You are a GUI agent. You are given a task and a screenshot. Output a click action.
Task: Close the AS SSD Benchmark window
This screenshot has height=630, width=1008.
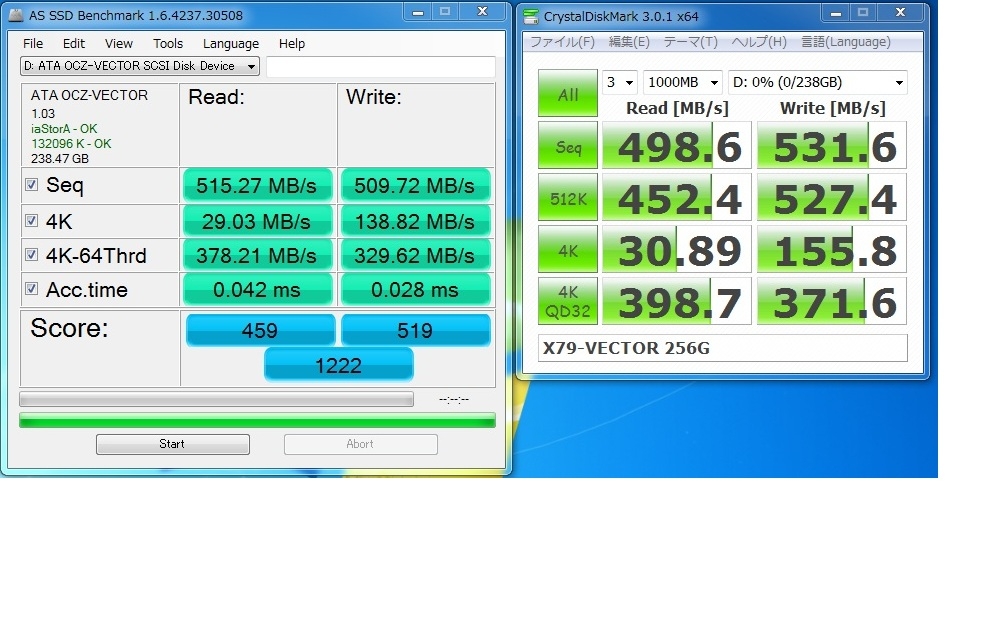coord(482,12)
